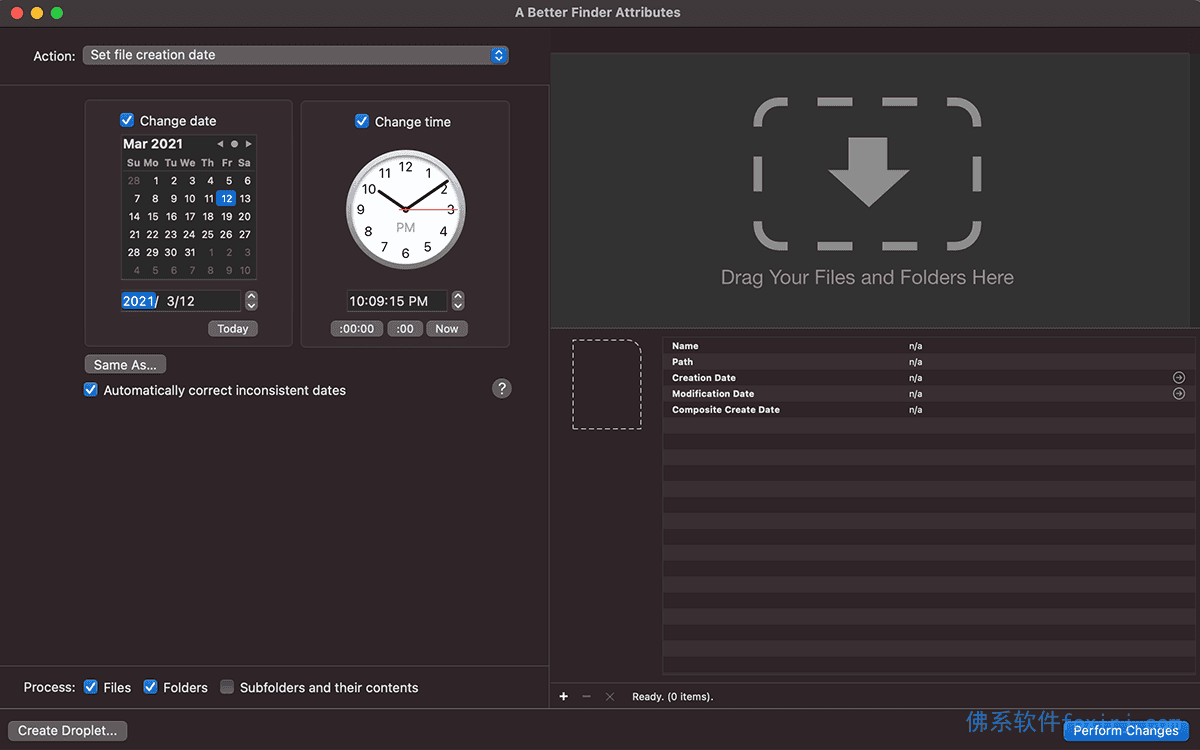Click the time field stepper arrows
This screenshot has height=750, width=1200.
458,300
